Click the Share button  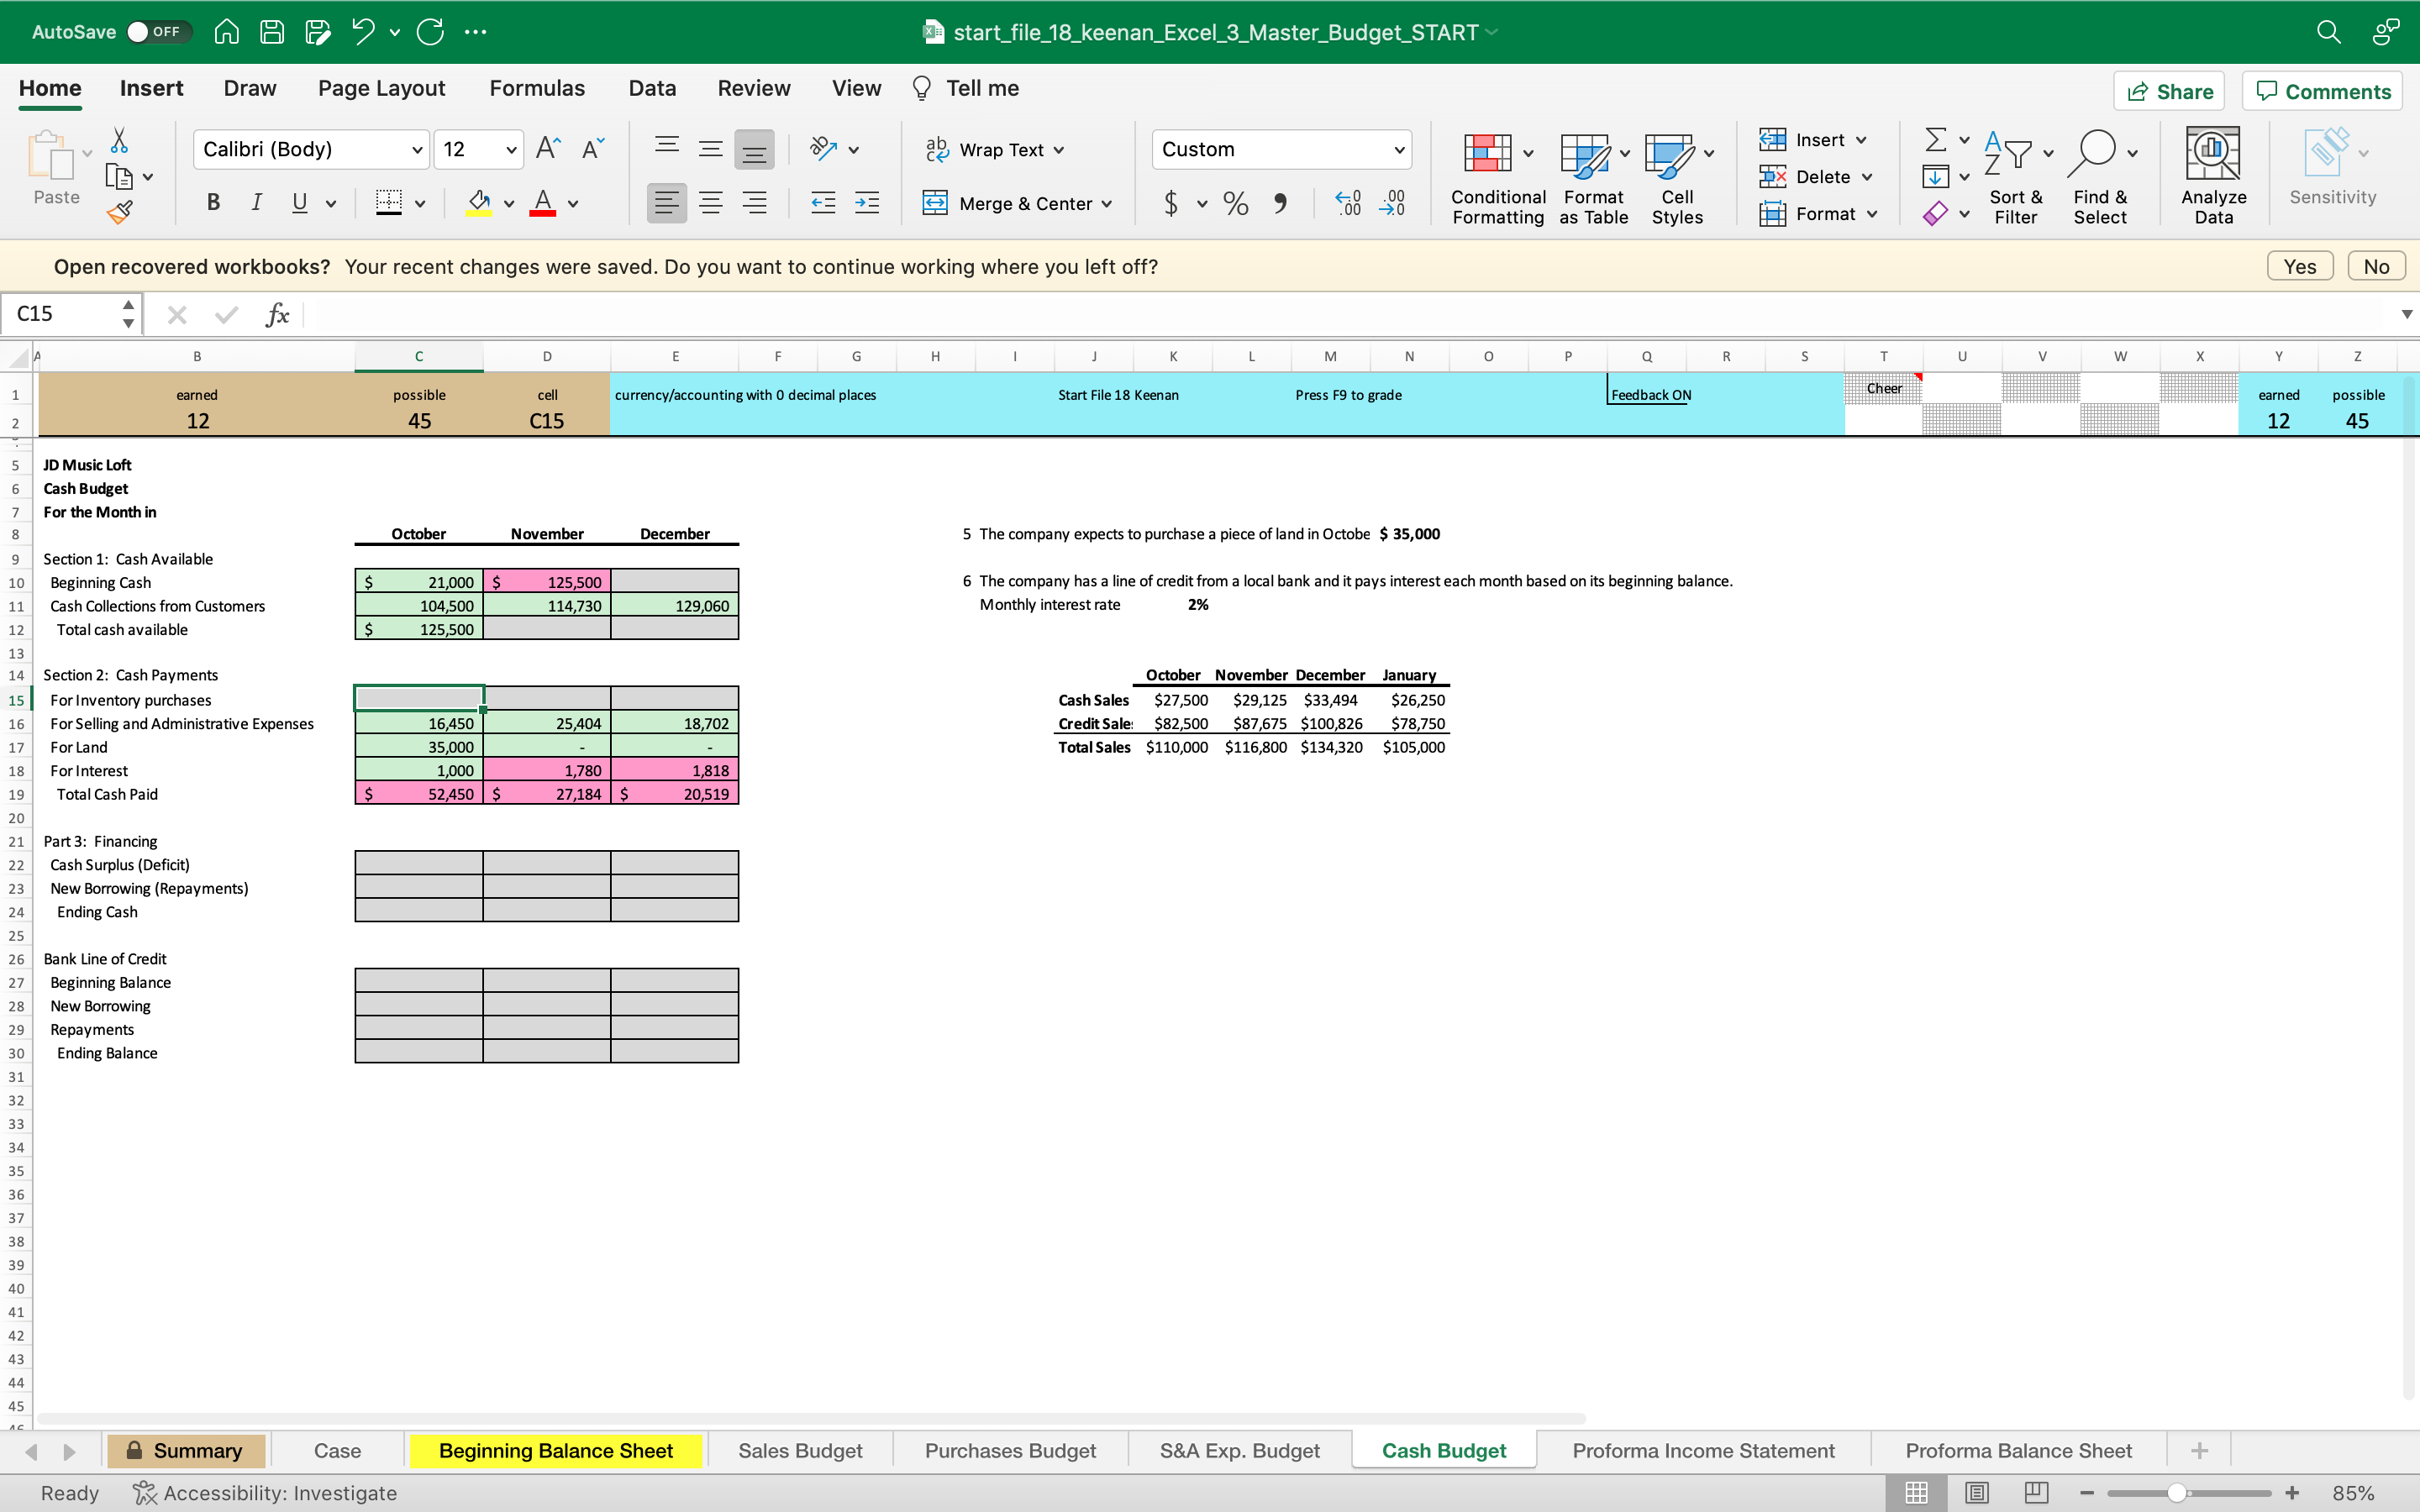click(2169, 91)
